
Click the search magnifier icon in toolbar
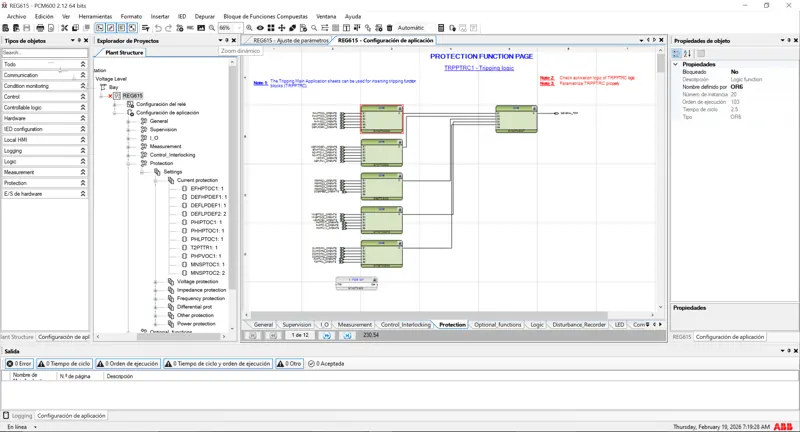314,28
